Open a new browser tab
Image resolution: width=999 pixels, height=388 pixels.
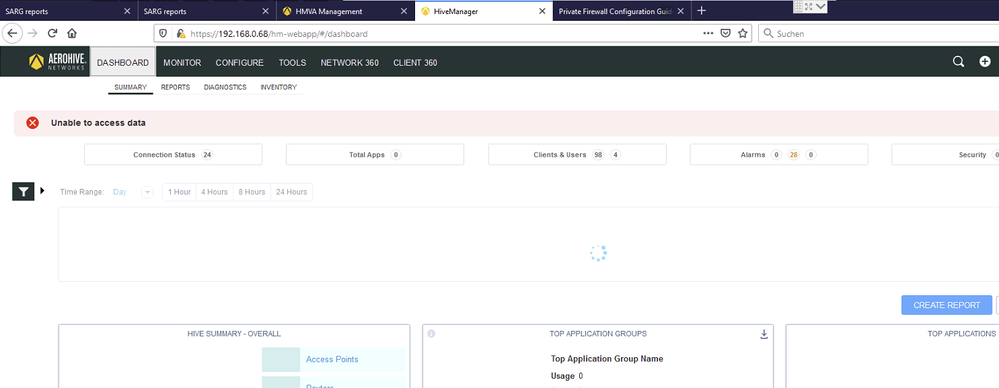tap(701, 11)
